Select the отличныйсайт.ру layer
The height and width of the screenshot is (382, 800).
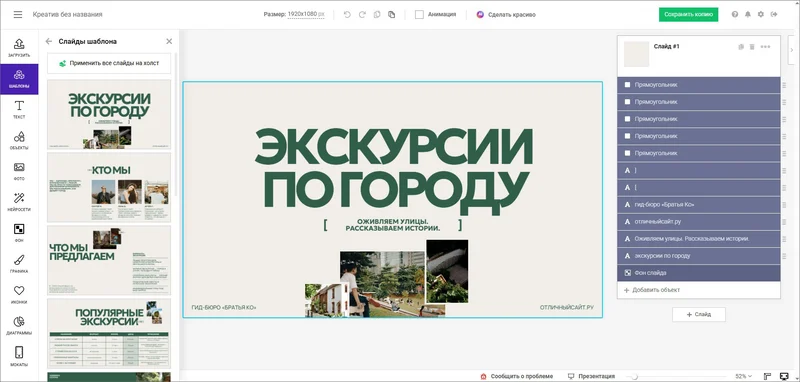pyautogui.click(x=698, y=222)
